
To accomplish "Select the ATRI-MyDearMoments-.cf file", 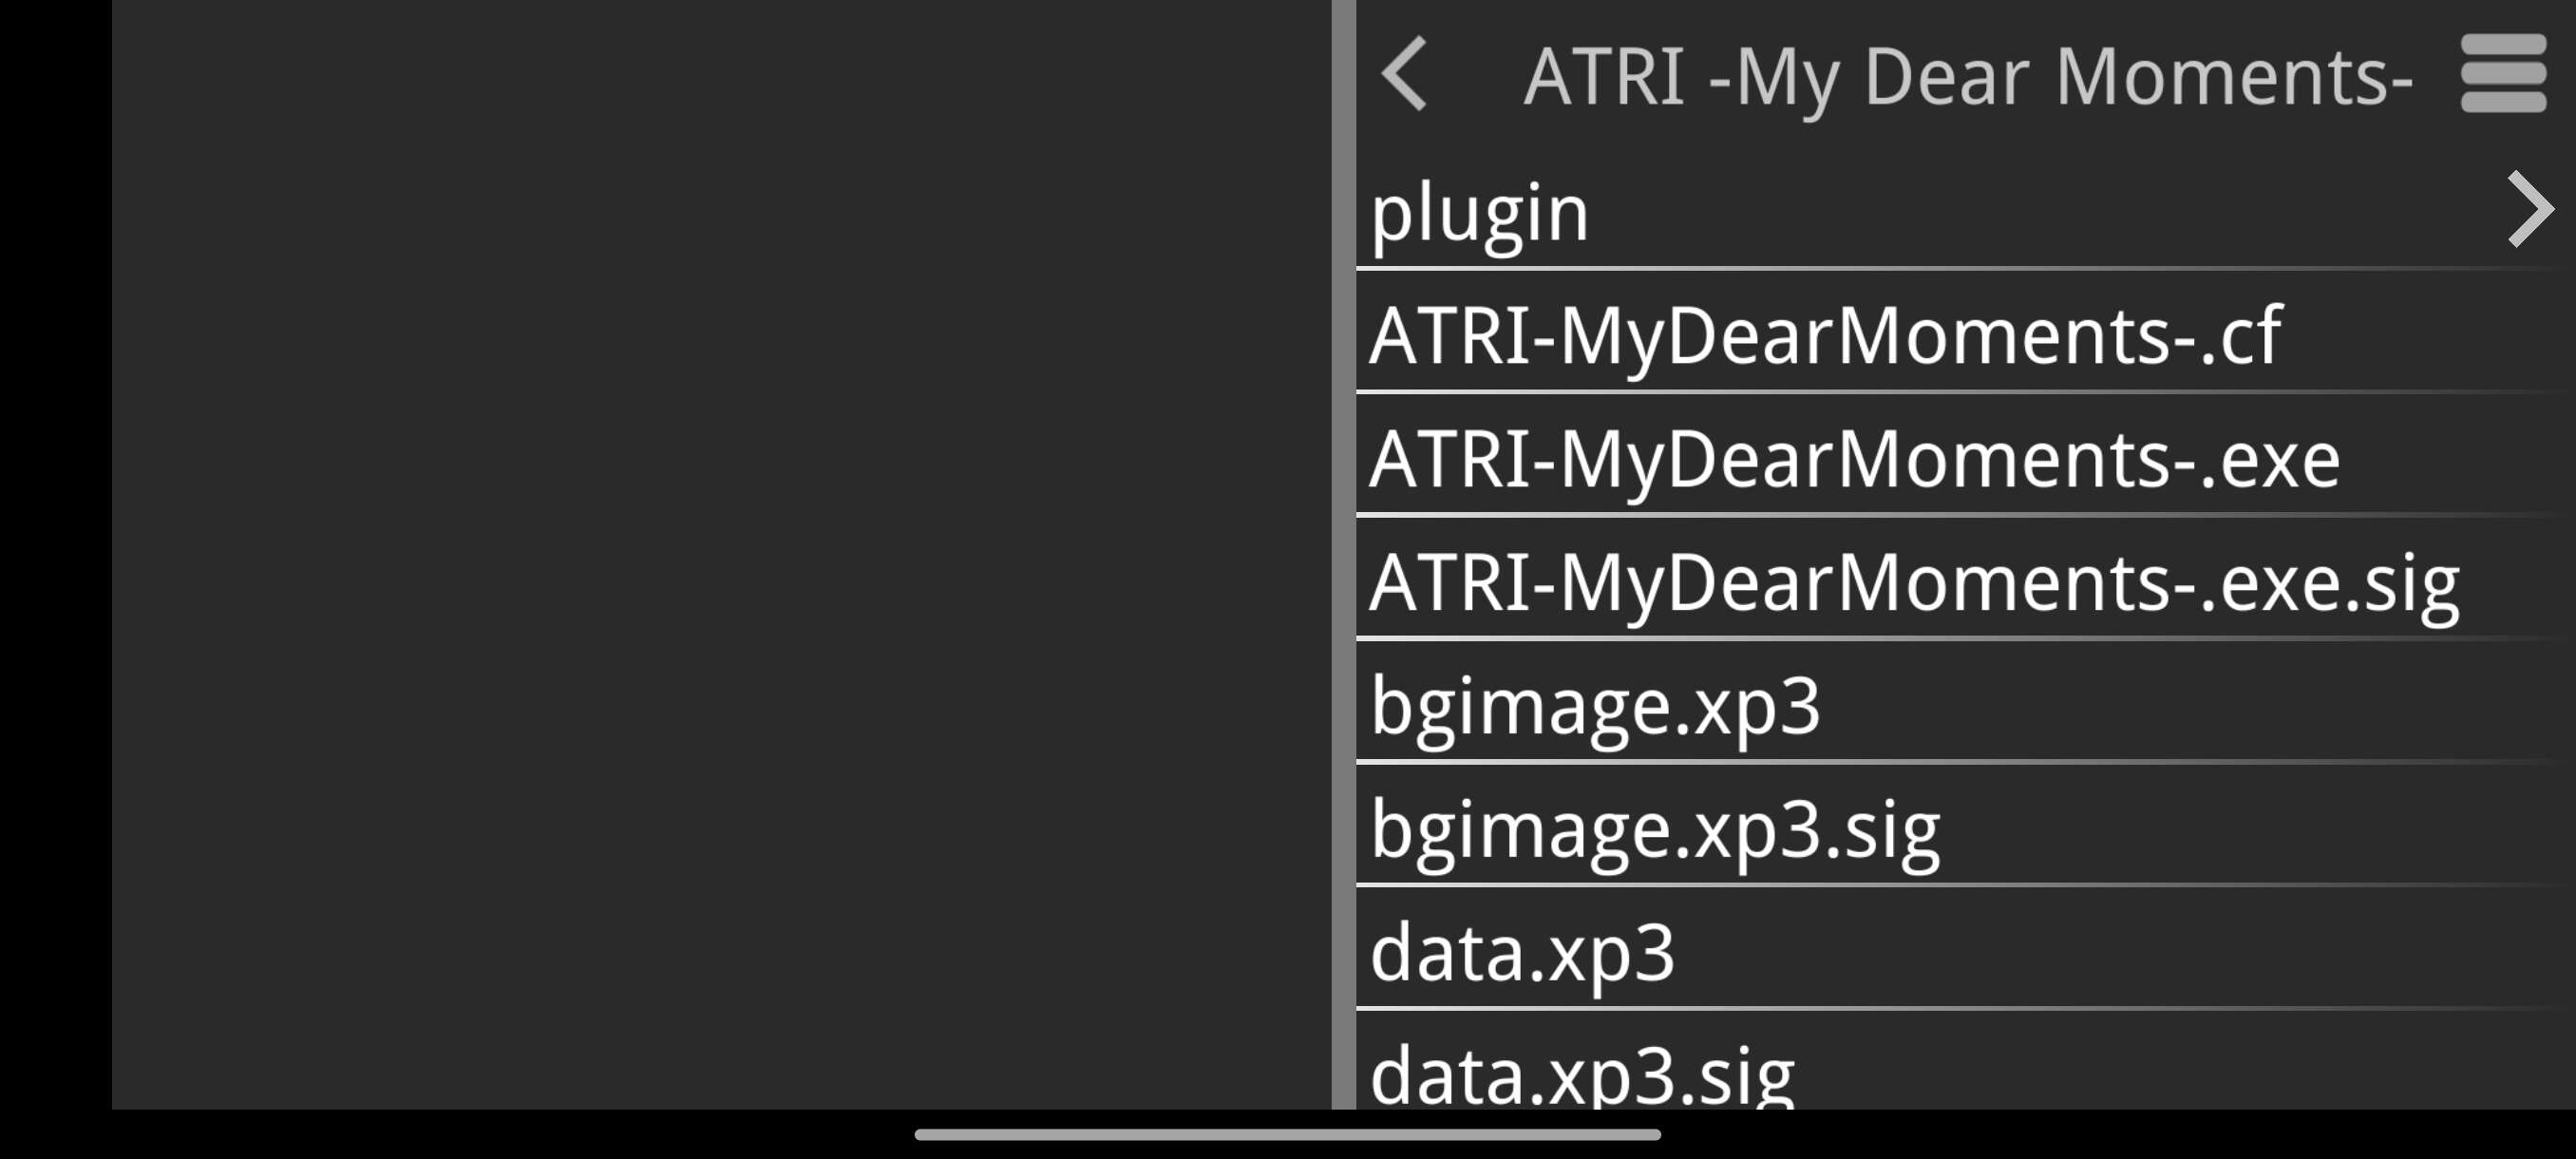I will pos(1966,332).
